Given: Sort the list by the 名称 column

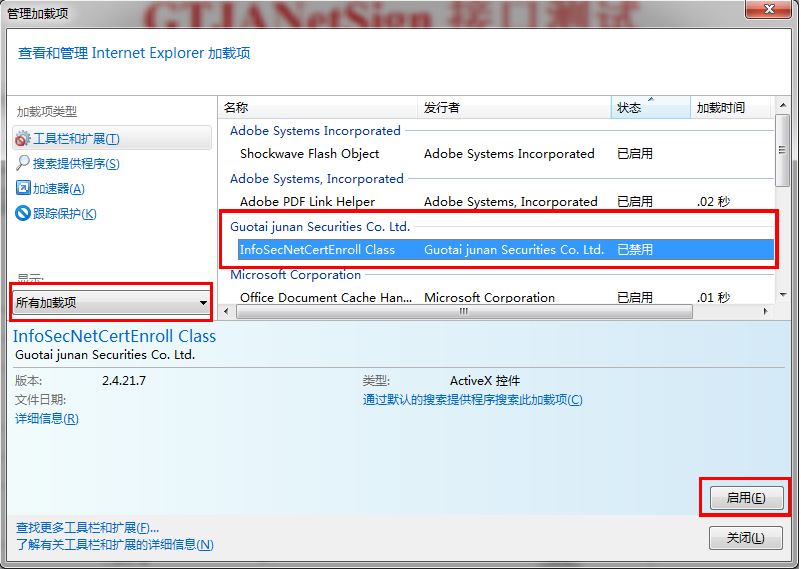Looking at the screenshot, I should (x=319, y=108).
